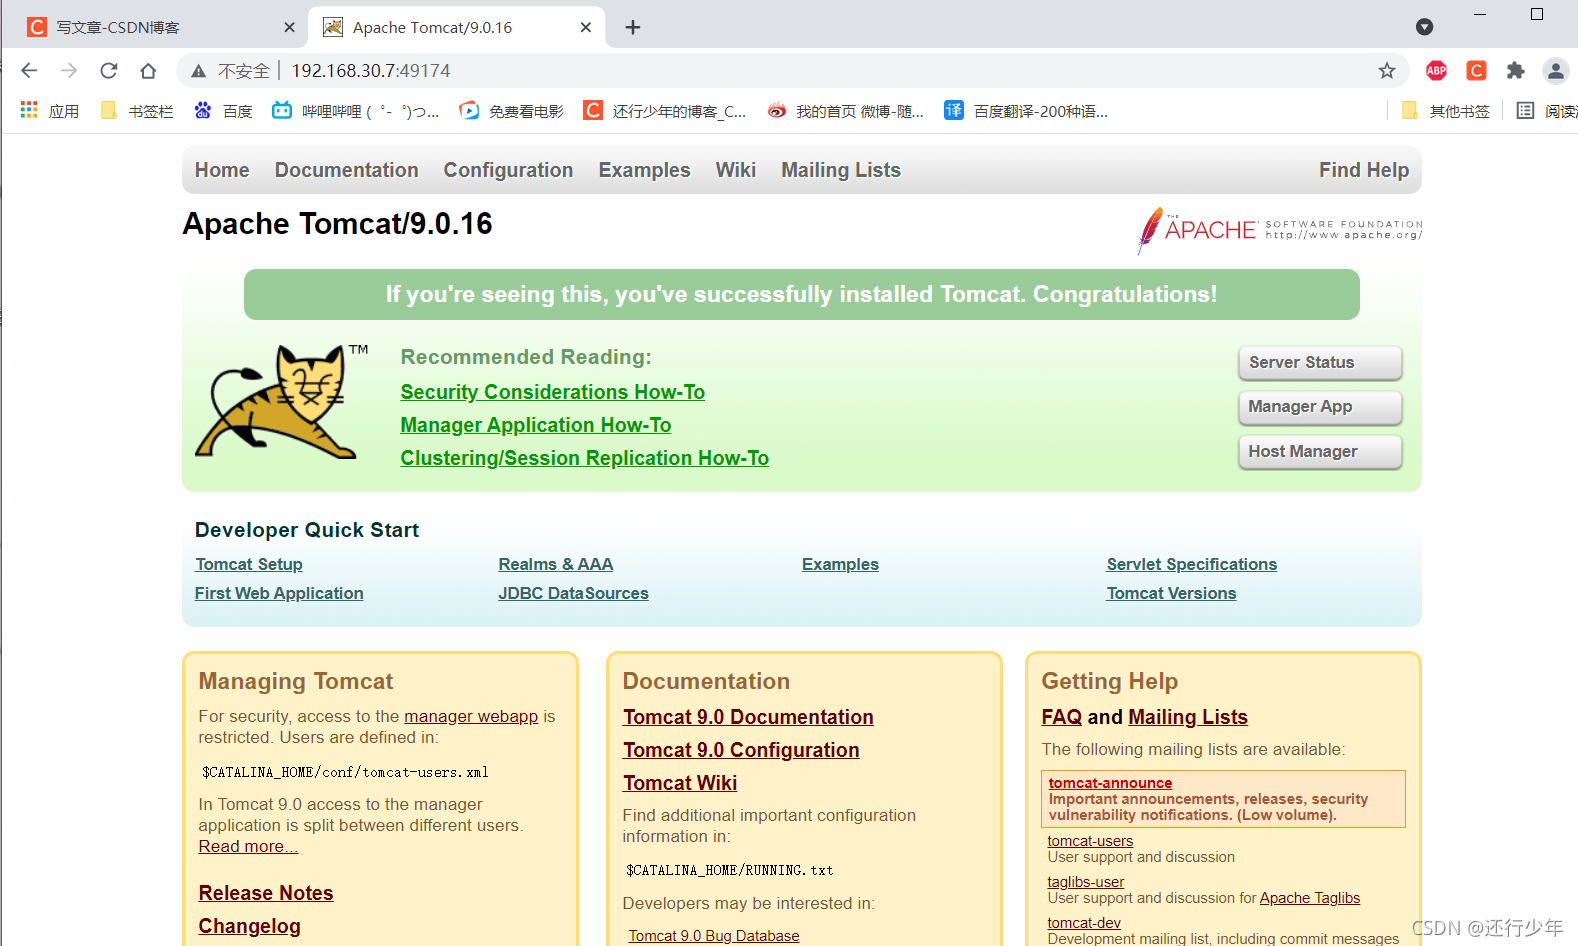Click the not-secure warning icon in address bar
The height and width of the screenshot is (946, 1578).
[198, 71]
